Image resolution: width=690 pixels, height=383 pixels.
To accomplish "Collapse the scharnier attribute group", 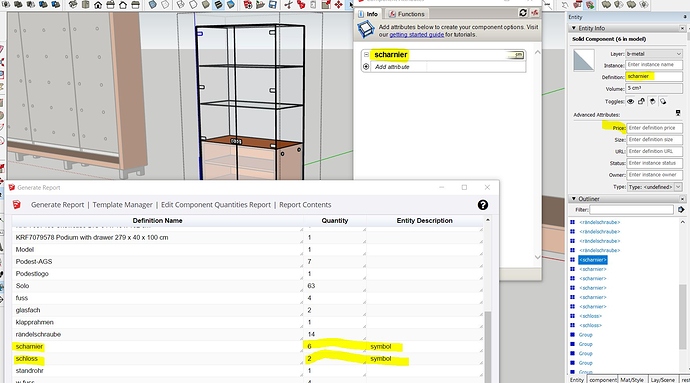I will click(366, 55).
